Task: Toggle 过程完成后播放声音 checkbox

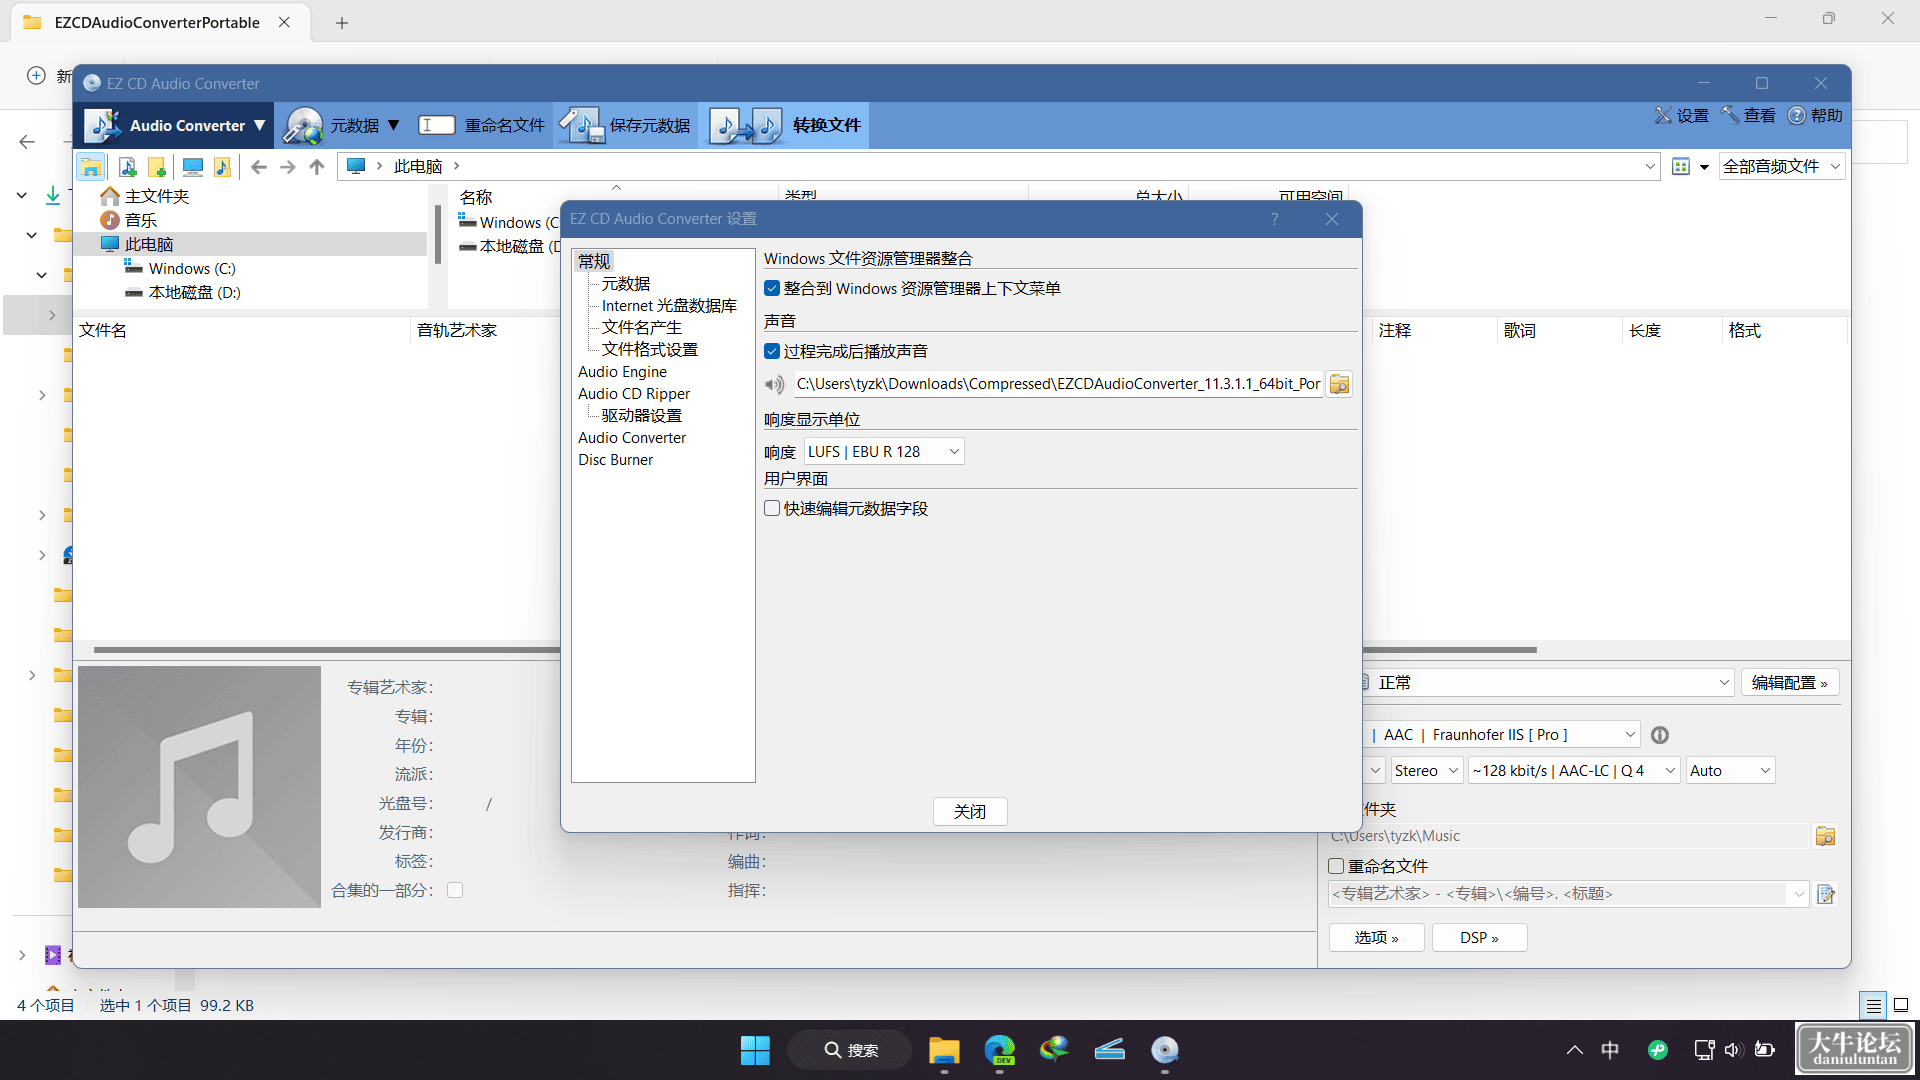Action: point(772,352)
